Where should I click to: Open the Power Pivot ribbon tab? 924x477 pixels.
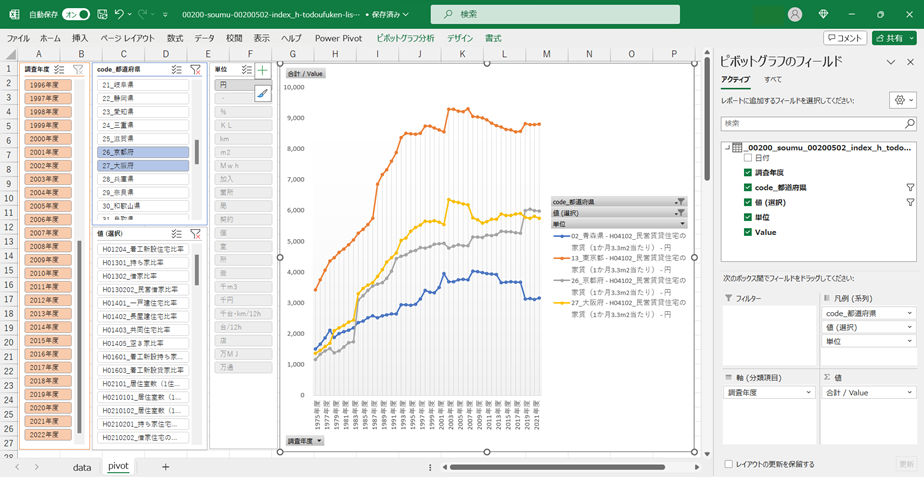(x=338, y=38)
